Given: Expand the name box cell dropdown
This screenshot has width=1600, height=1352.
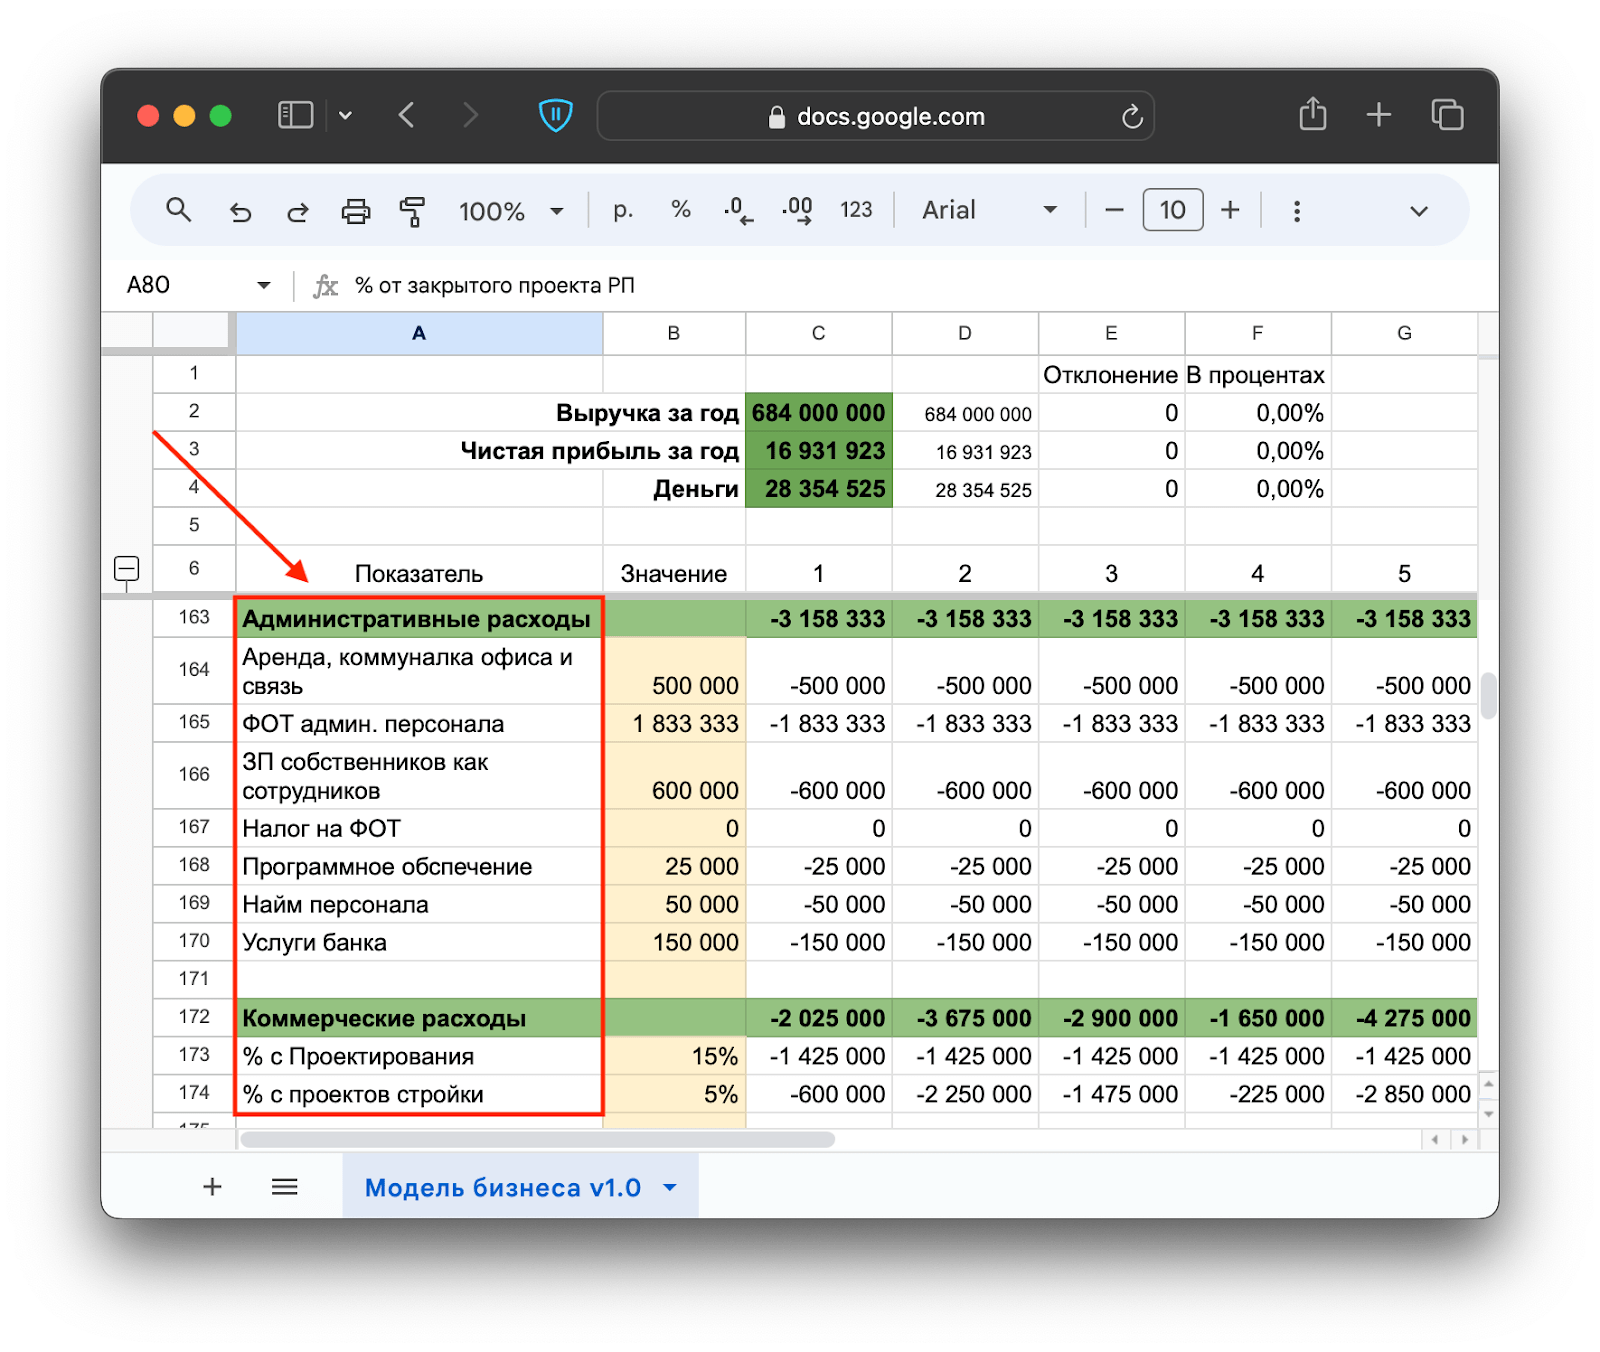Looking at the screenshot, I should 264,286.
